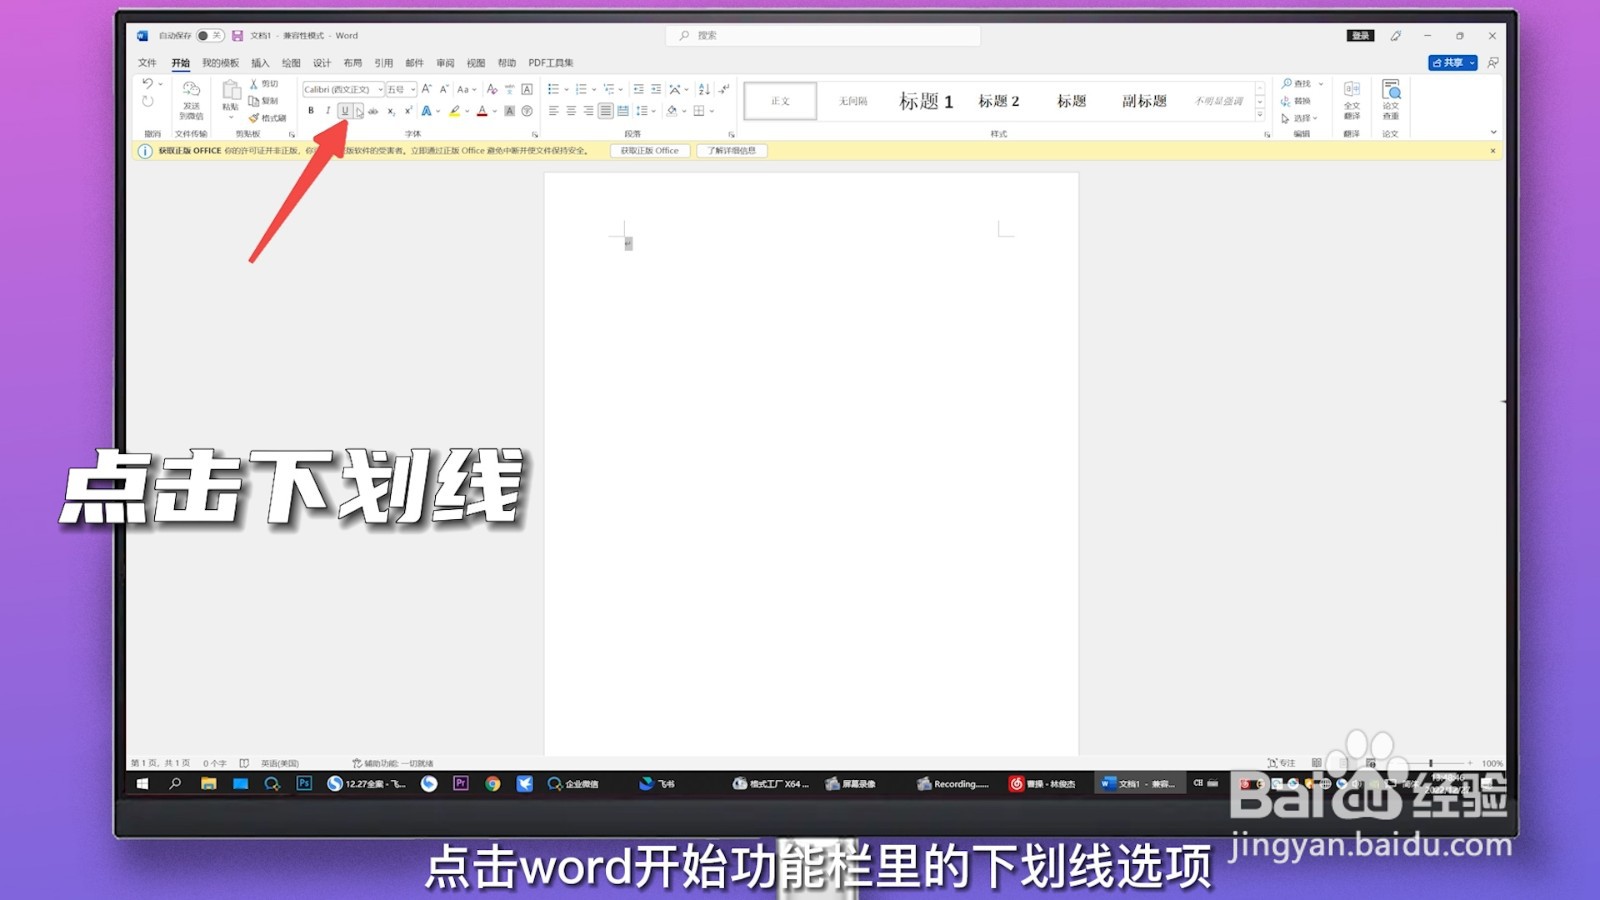Copy selection using copy icon
The image size is (1600, 900).
click(x=264, y=101)
